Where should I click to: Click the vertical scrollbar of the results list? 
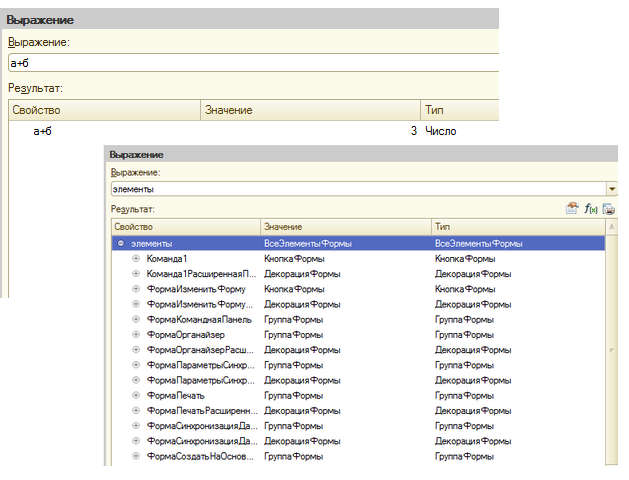[x=612, y=350]
